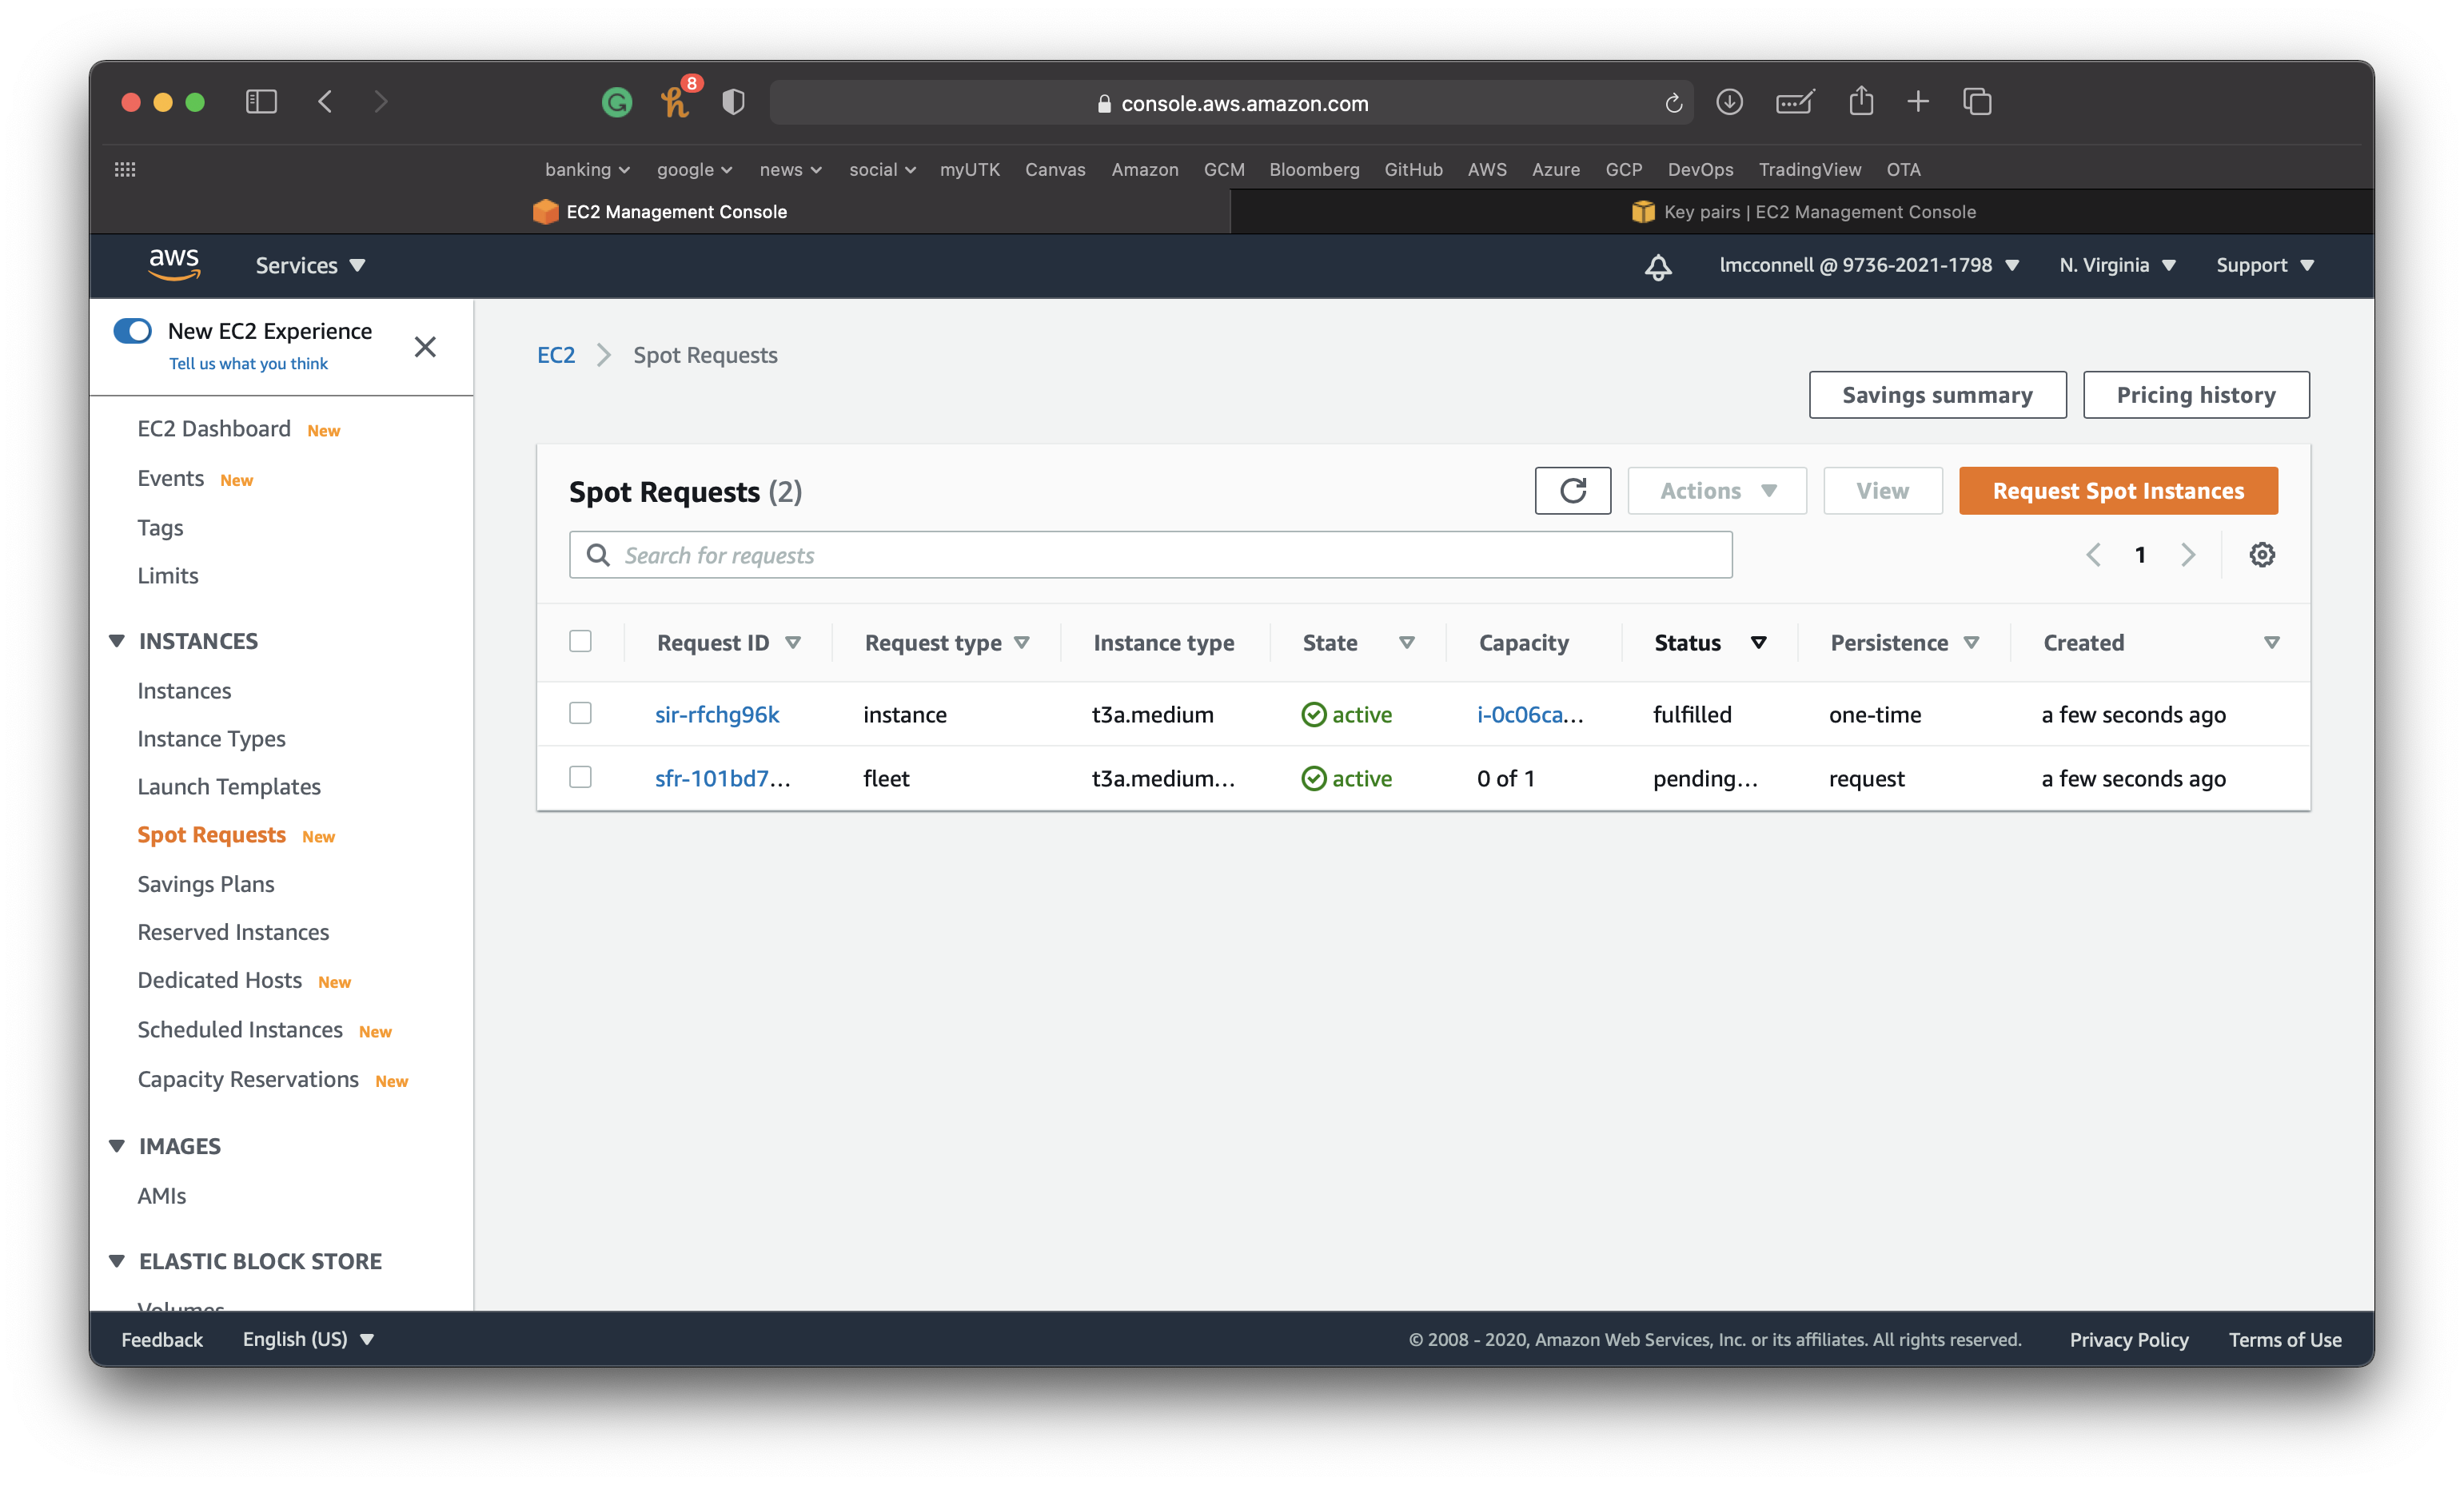Open Instances in sidebar

(x=184, y=691)
